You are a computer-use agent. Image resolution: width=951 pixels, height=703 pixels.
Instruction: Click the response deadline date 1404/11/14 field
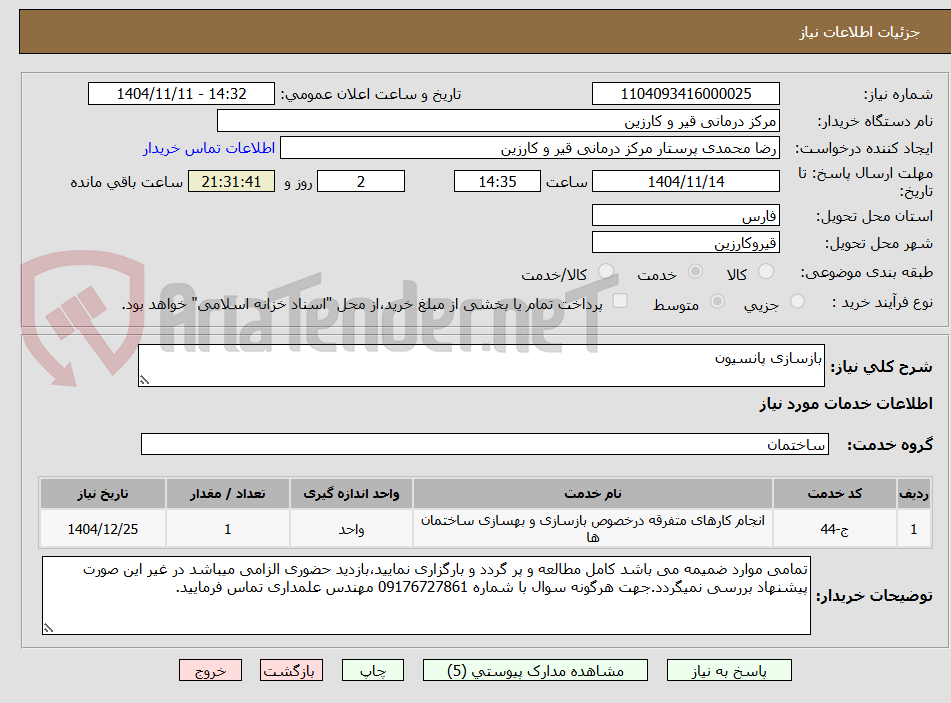pos(685,181)
